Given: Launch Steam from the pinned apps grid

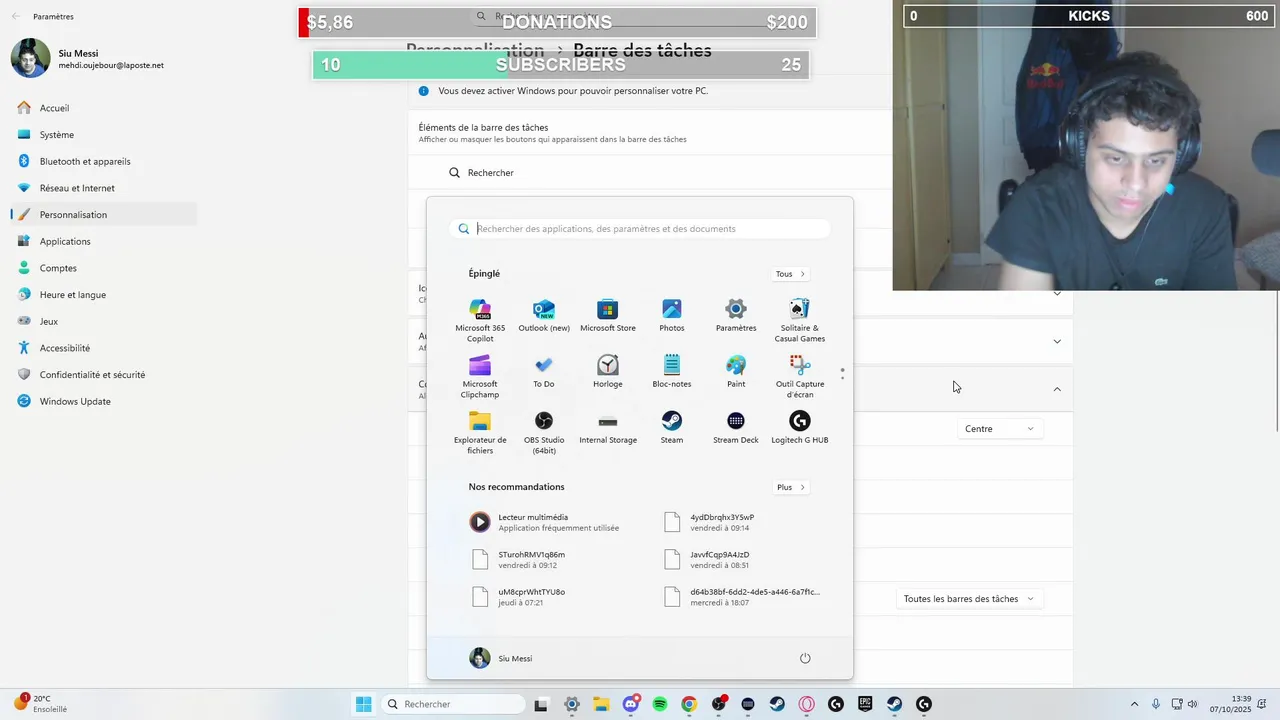Looking at the screenshot, I should point(672,428).
